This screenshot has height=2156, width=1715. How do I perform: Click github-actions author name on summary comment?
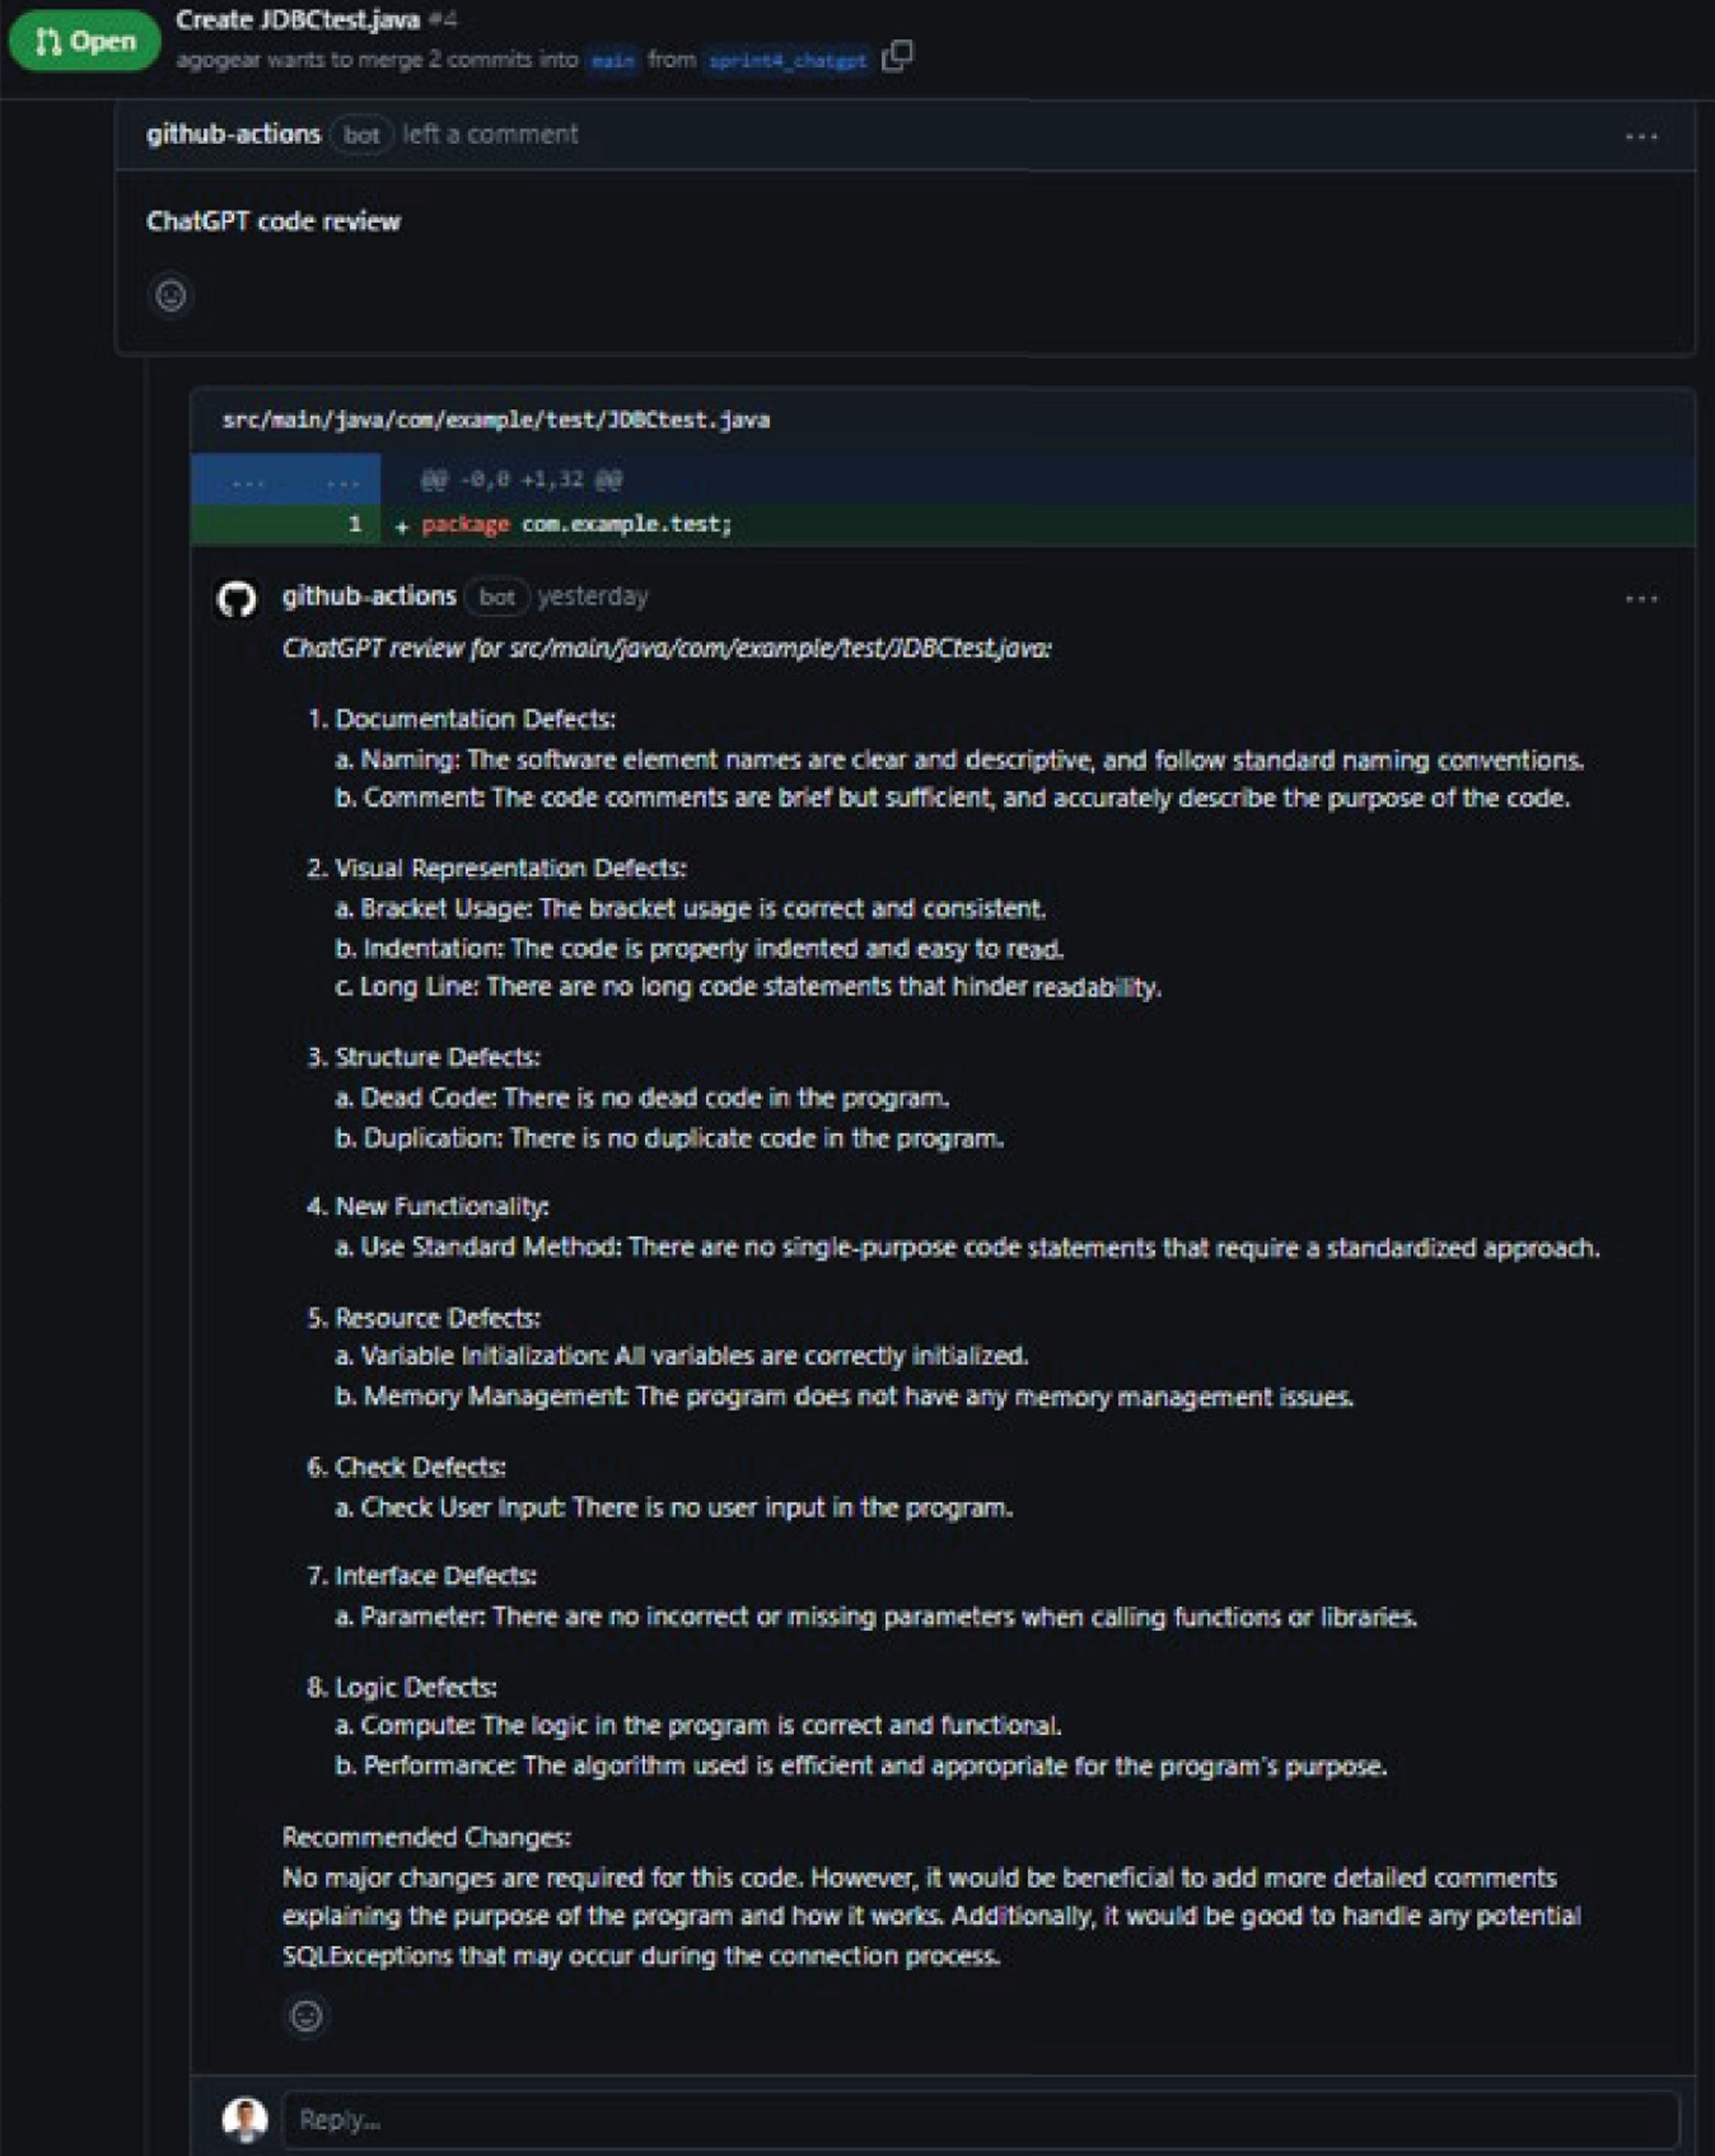point(233,134)
